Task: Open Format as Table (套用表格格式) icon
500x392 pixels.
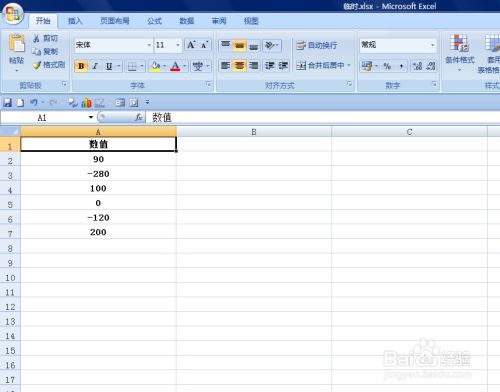Action: (x=492, y=43)
